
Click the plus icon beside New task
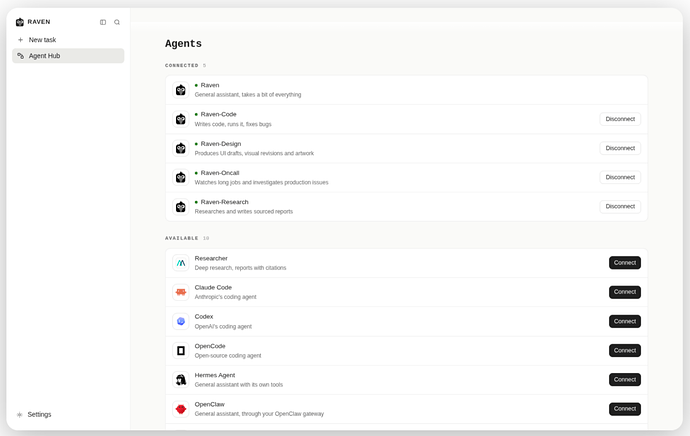[20, 40]
